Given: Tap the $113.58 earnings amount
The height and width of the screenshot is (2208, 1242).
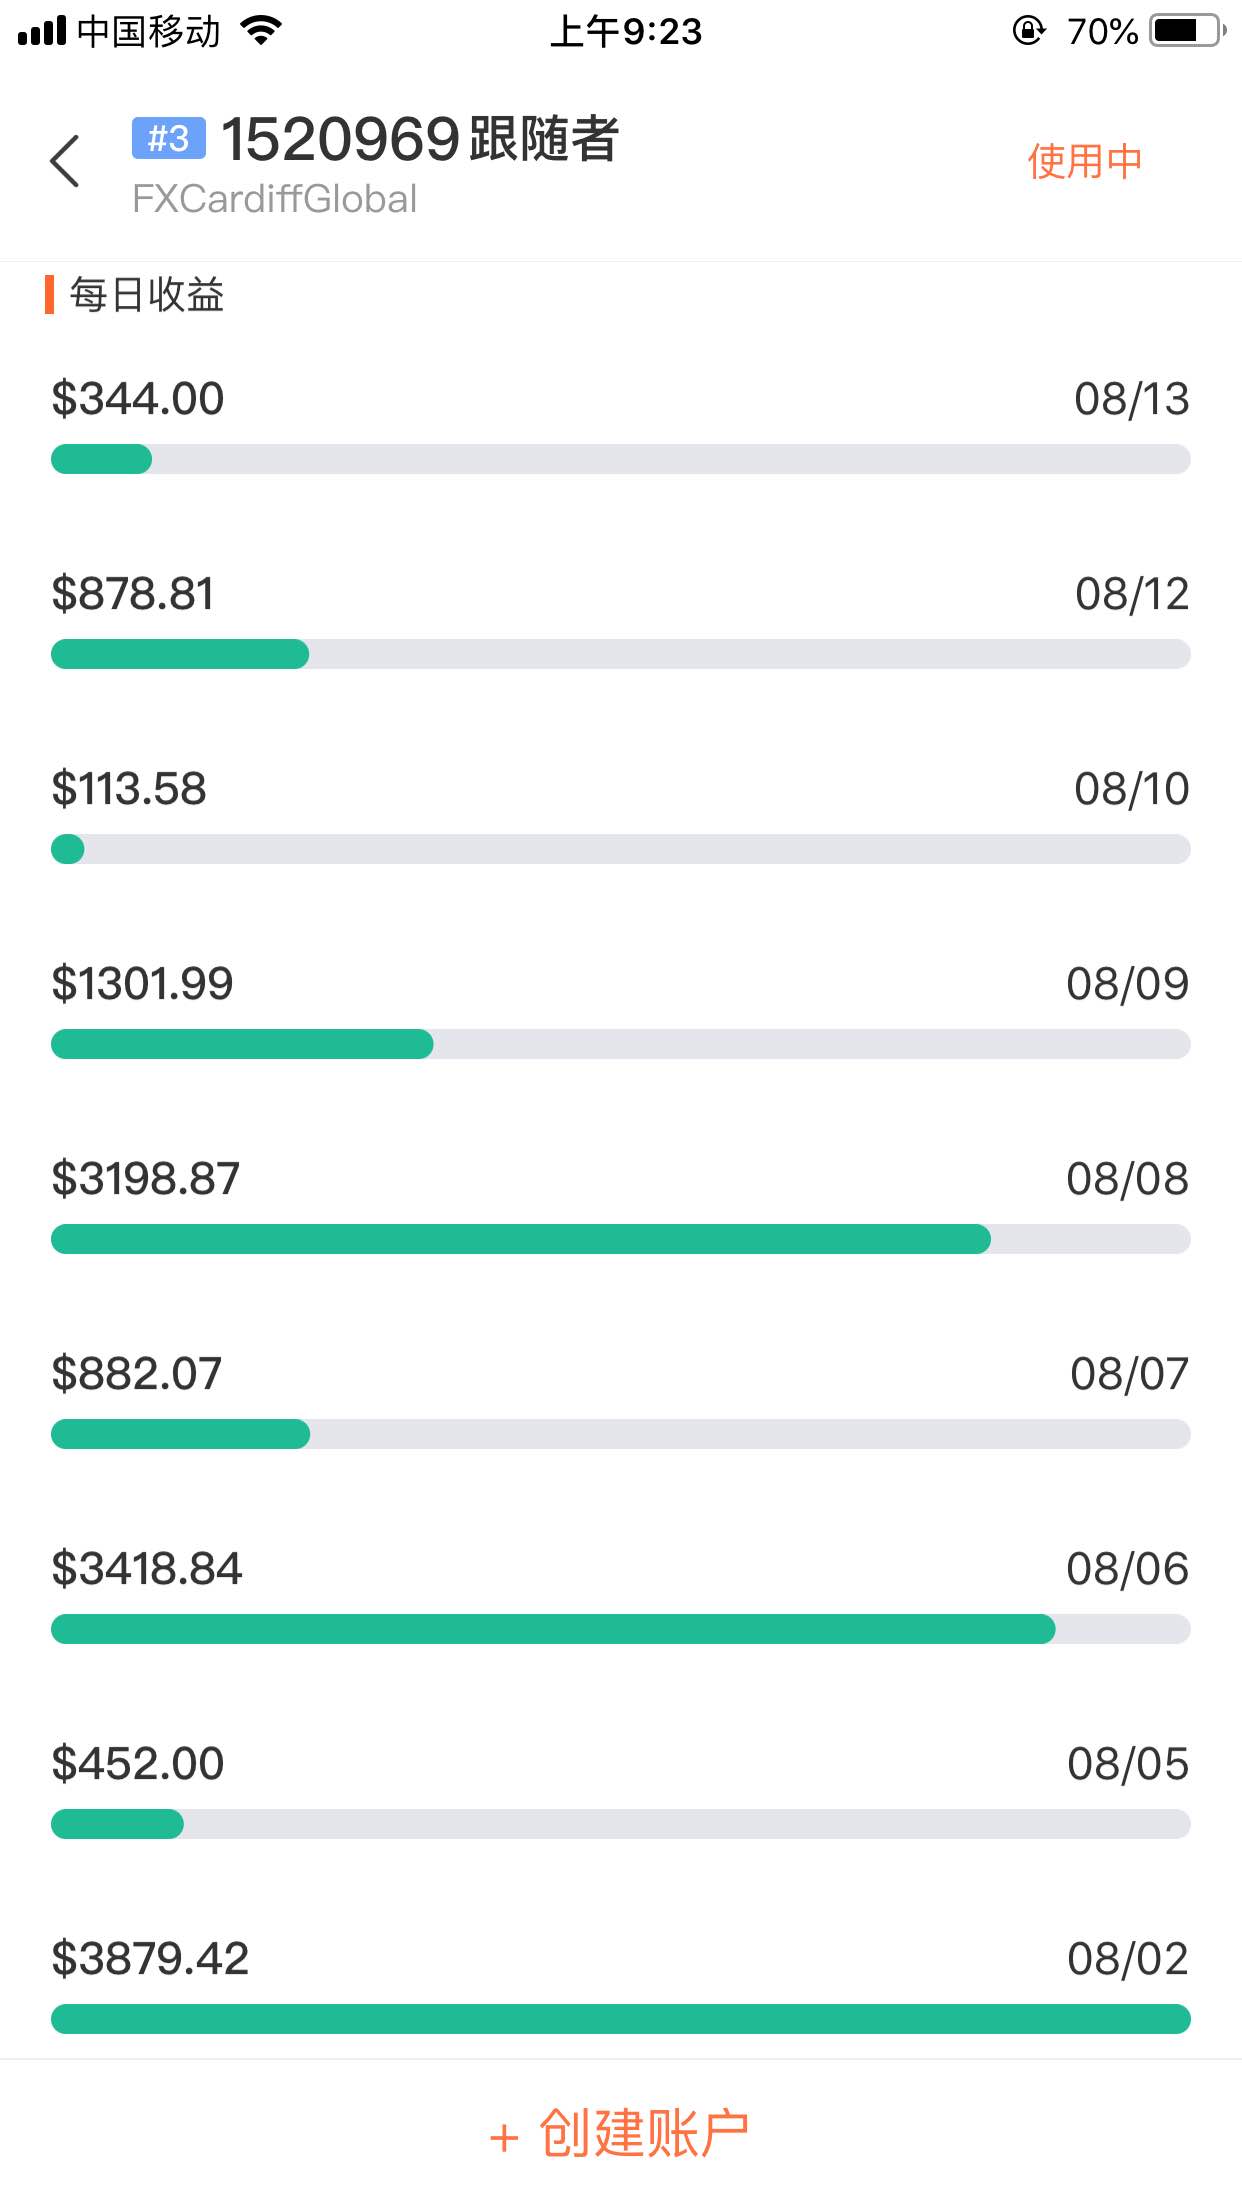Looking at the screenshot, I should click(x=129, y=788).
